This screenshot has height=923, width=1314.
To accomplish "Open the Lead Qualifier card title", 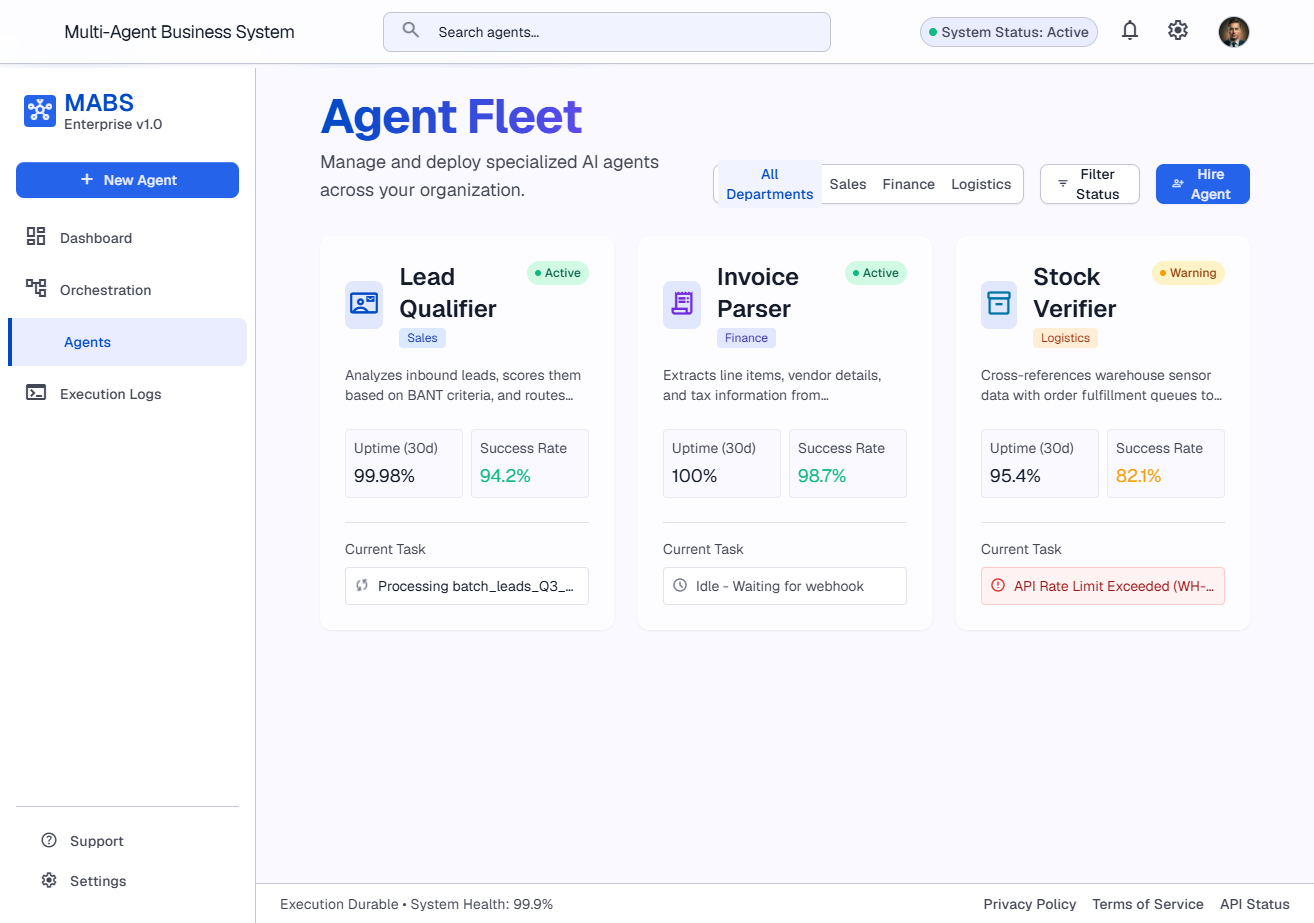I will coord(448,293).
